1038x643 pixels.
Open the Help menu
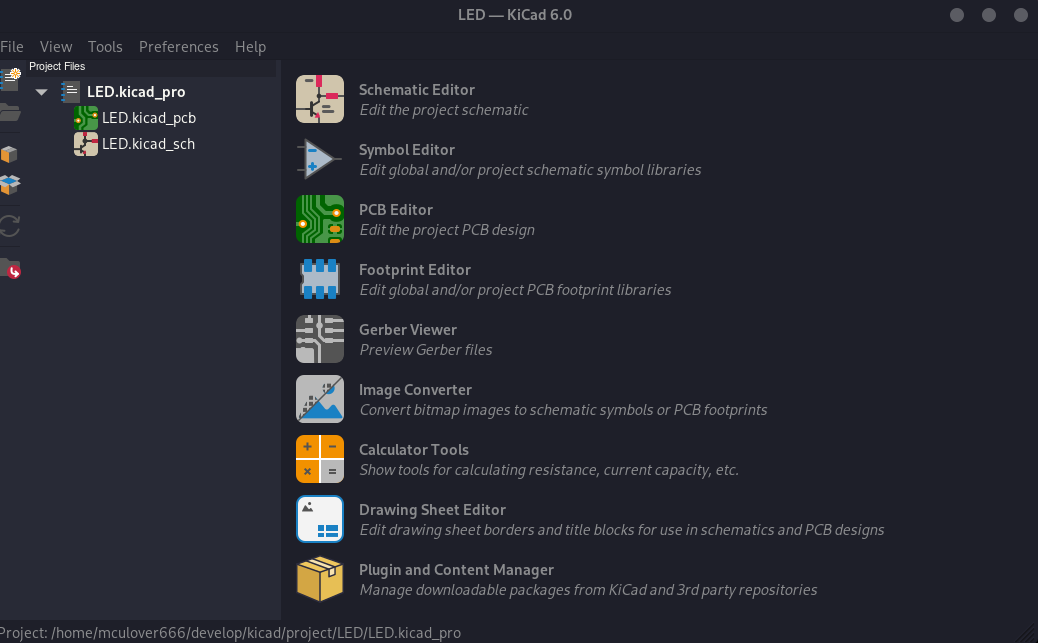250,47
